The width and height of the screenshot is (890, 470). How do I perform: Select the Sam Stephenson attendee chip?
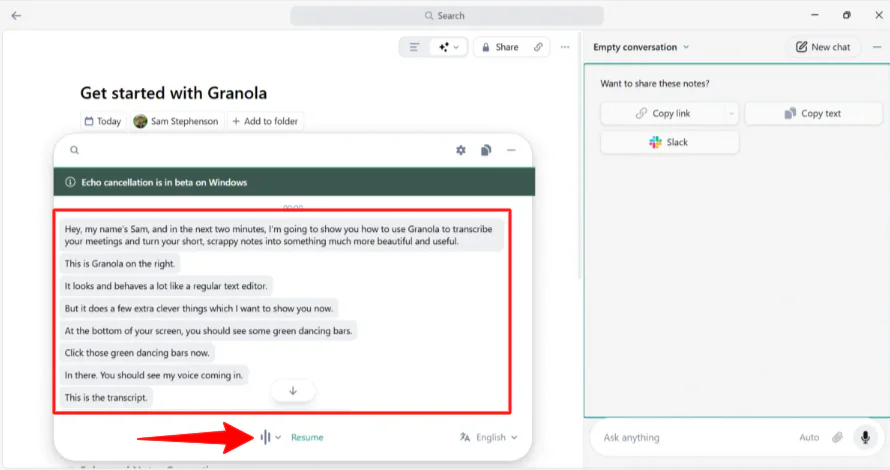pyautogui.click(x=177, y=121)
